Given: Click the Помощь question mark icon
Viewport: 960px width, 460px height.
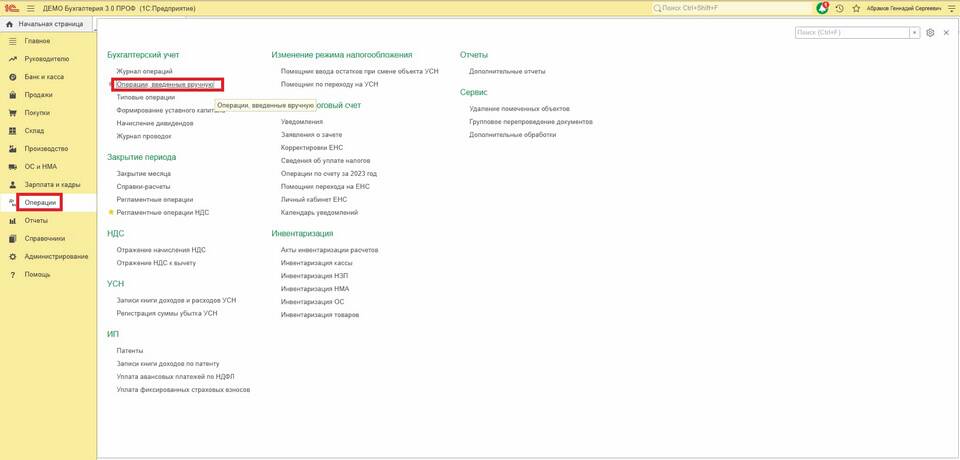Looking at the screenshot, I should [12, 274].
